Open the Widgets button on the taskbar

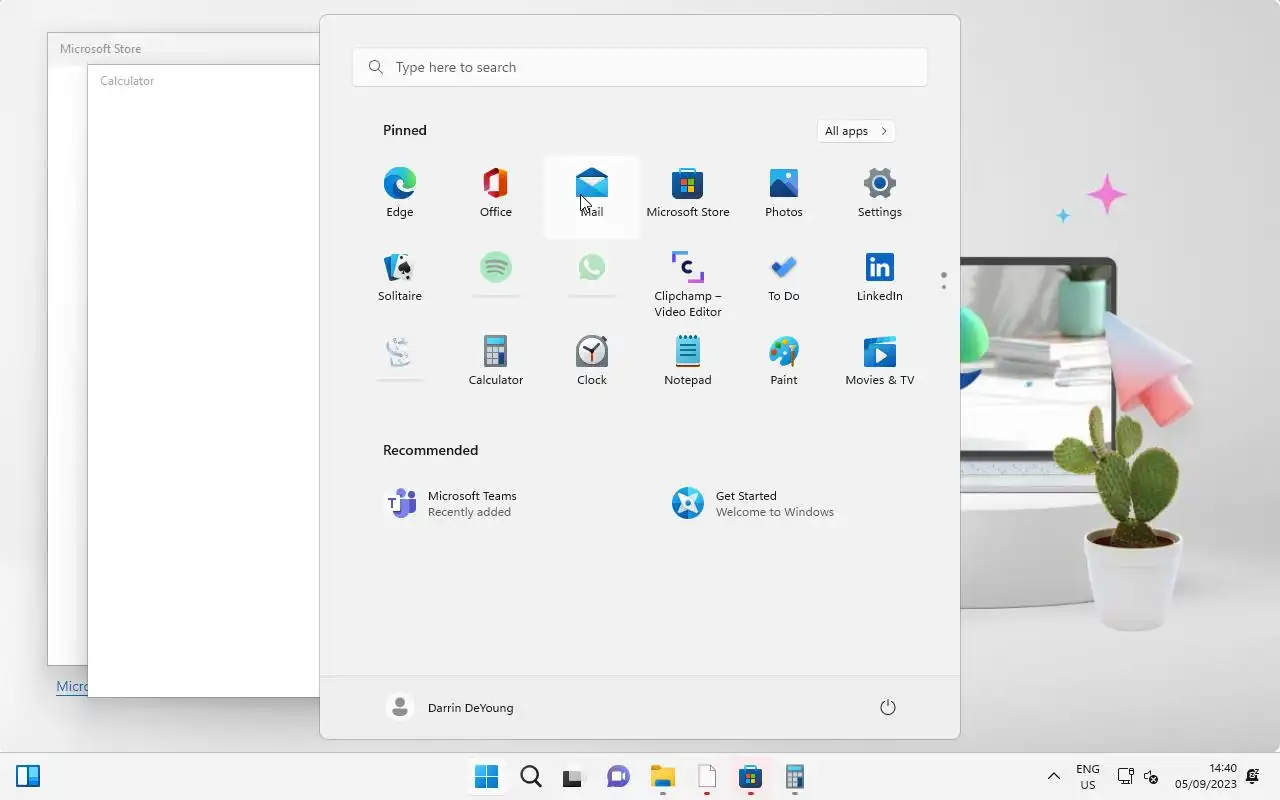tap(28, 776)
